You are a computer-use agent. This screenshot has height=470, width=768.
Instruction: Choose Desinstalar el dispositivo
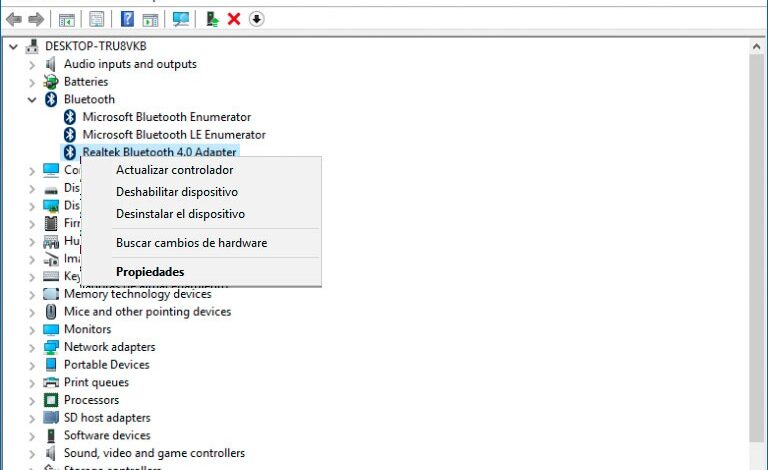pyautogui.click(x=201, y=214)
